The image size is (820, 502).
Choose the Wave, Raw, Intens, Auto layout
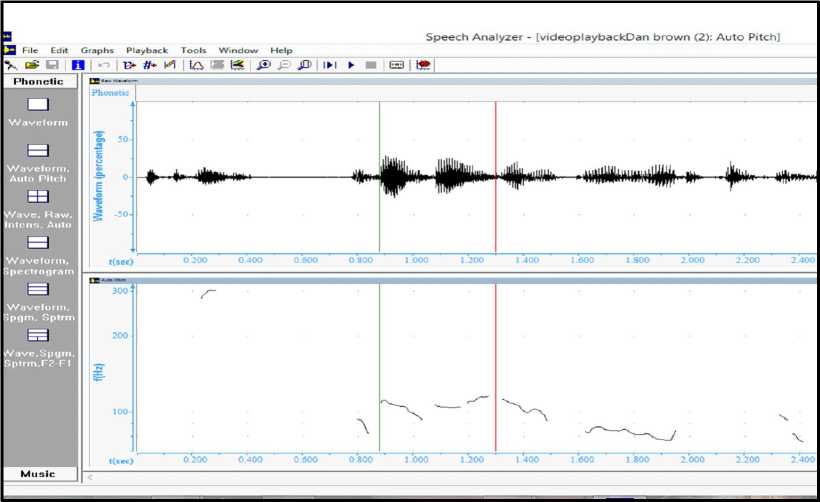pos(37,197)
